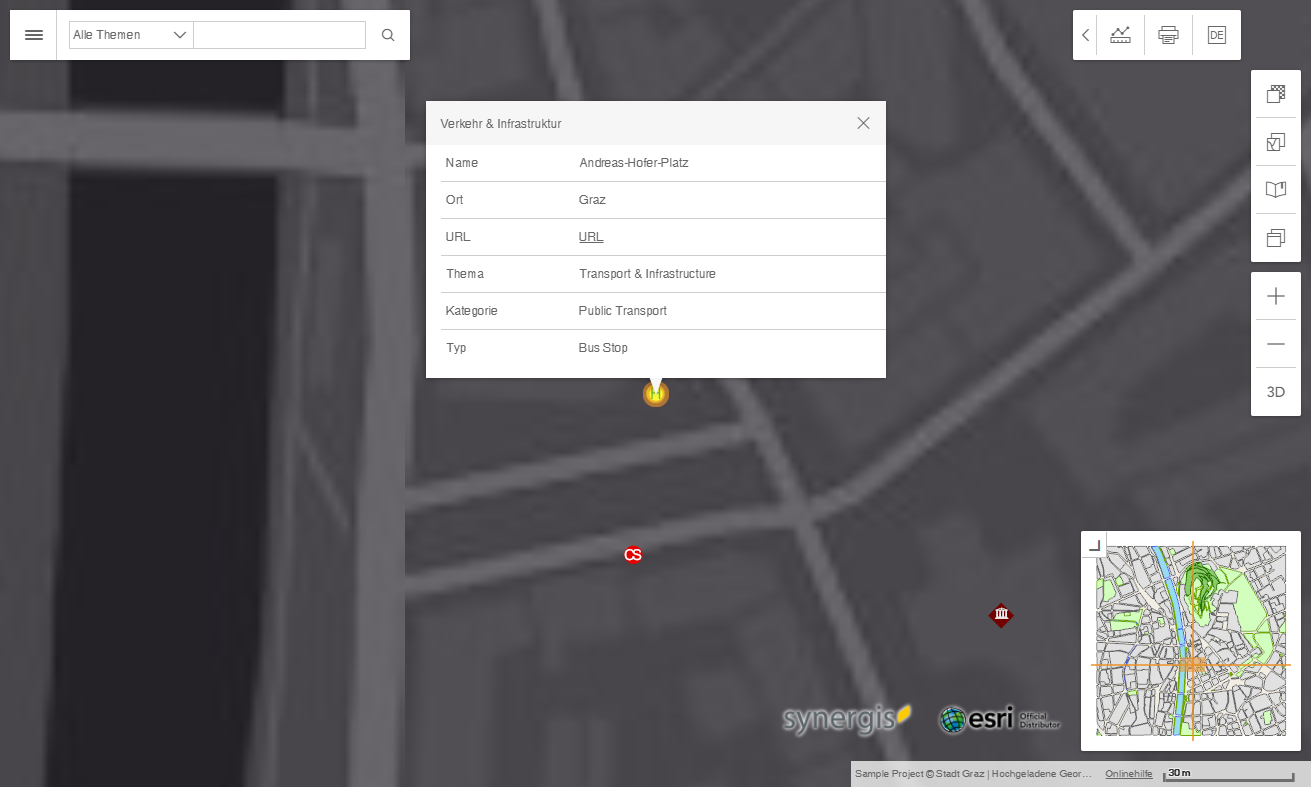Collapse the toolbar using the left chevron
This screenshot has width=1311, height=787.
pyautogui.click(x=1085, y=34)
